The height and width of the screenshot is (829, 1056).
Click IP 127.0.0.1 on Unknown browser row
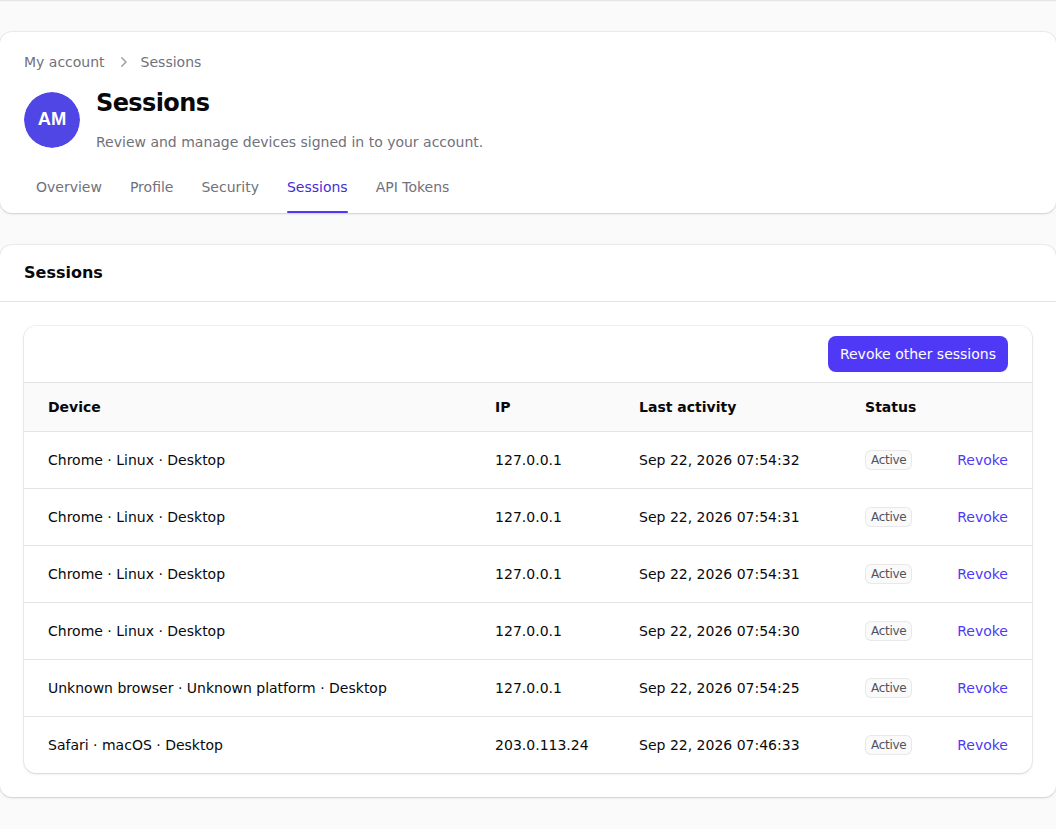(528, 688)
